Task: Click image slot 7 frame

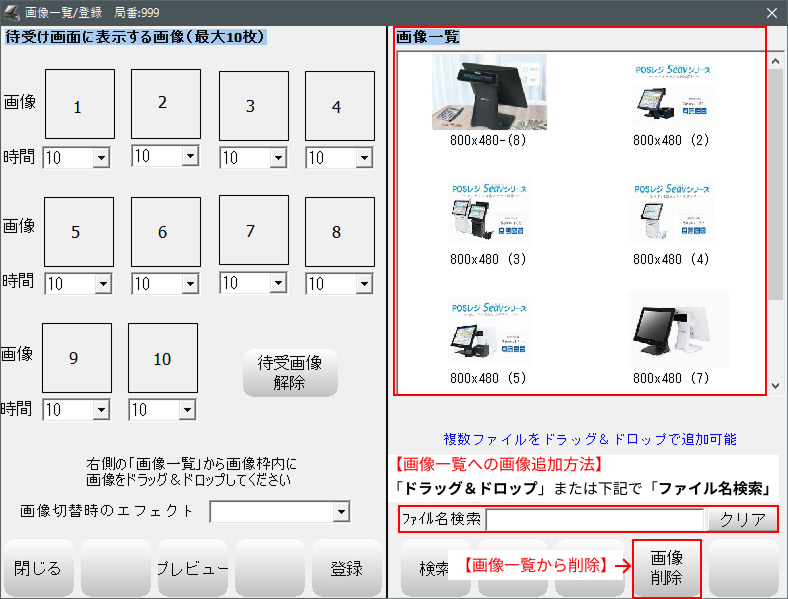Action: click(x=253, y=230)
